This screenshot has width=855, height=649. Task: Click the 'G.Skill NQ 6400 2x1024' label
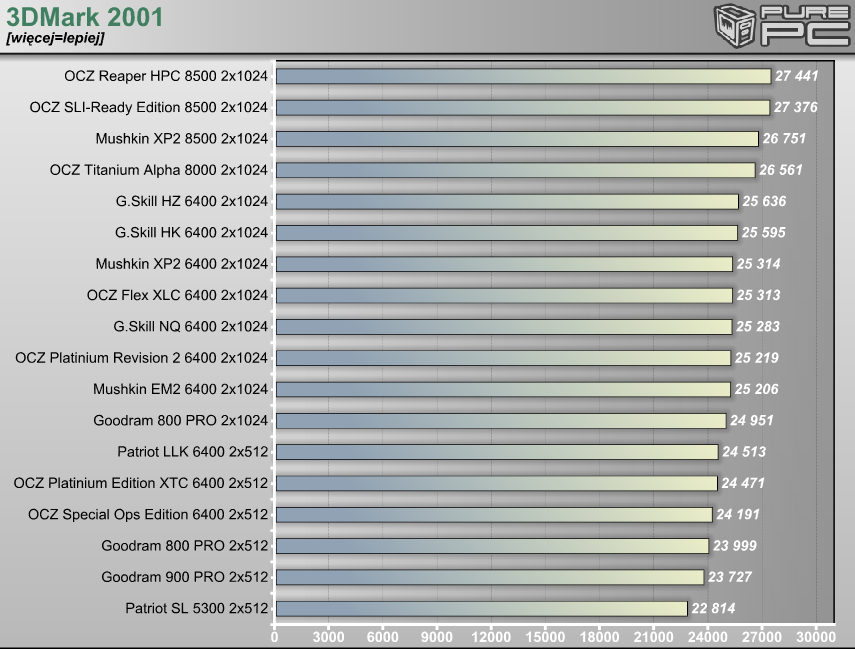pyautogui.click(x=190, y=327)
